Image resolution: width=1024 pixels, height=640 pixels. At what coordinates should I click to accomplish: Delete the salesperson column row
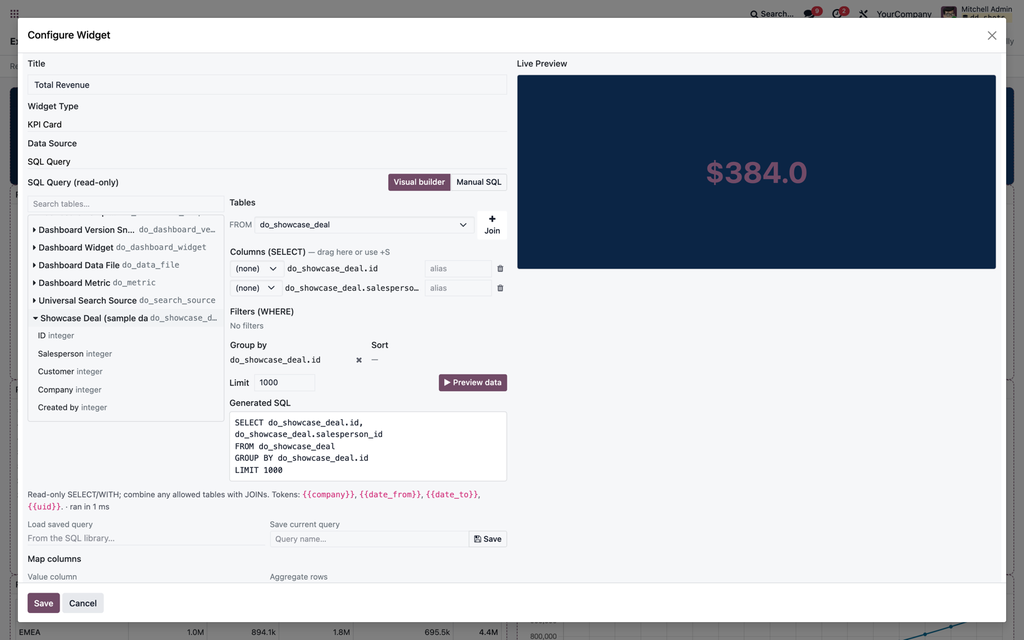point(500,288)
